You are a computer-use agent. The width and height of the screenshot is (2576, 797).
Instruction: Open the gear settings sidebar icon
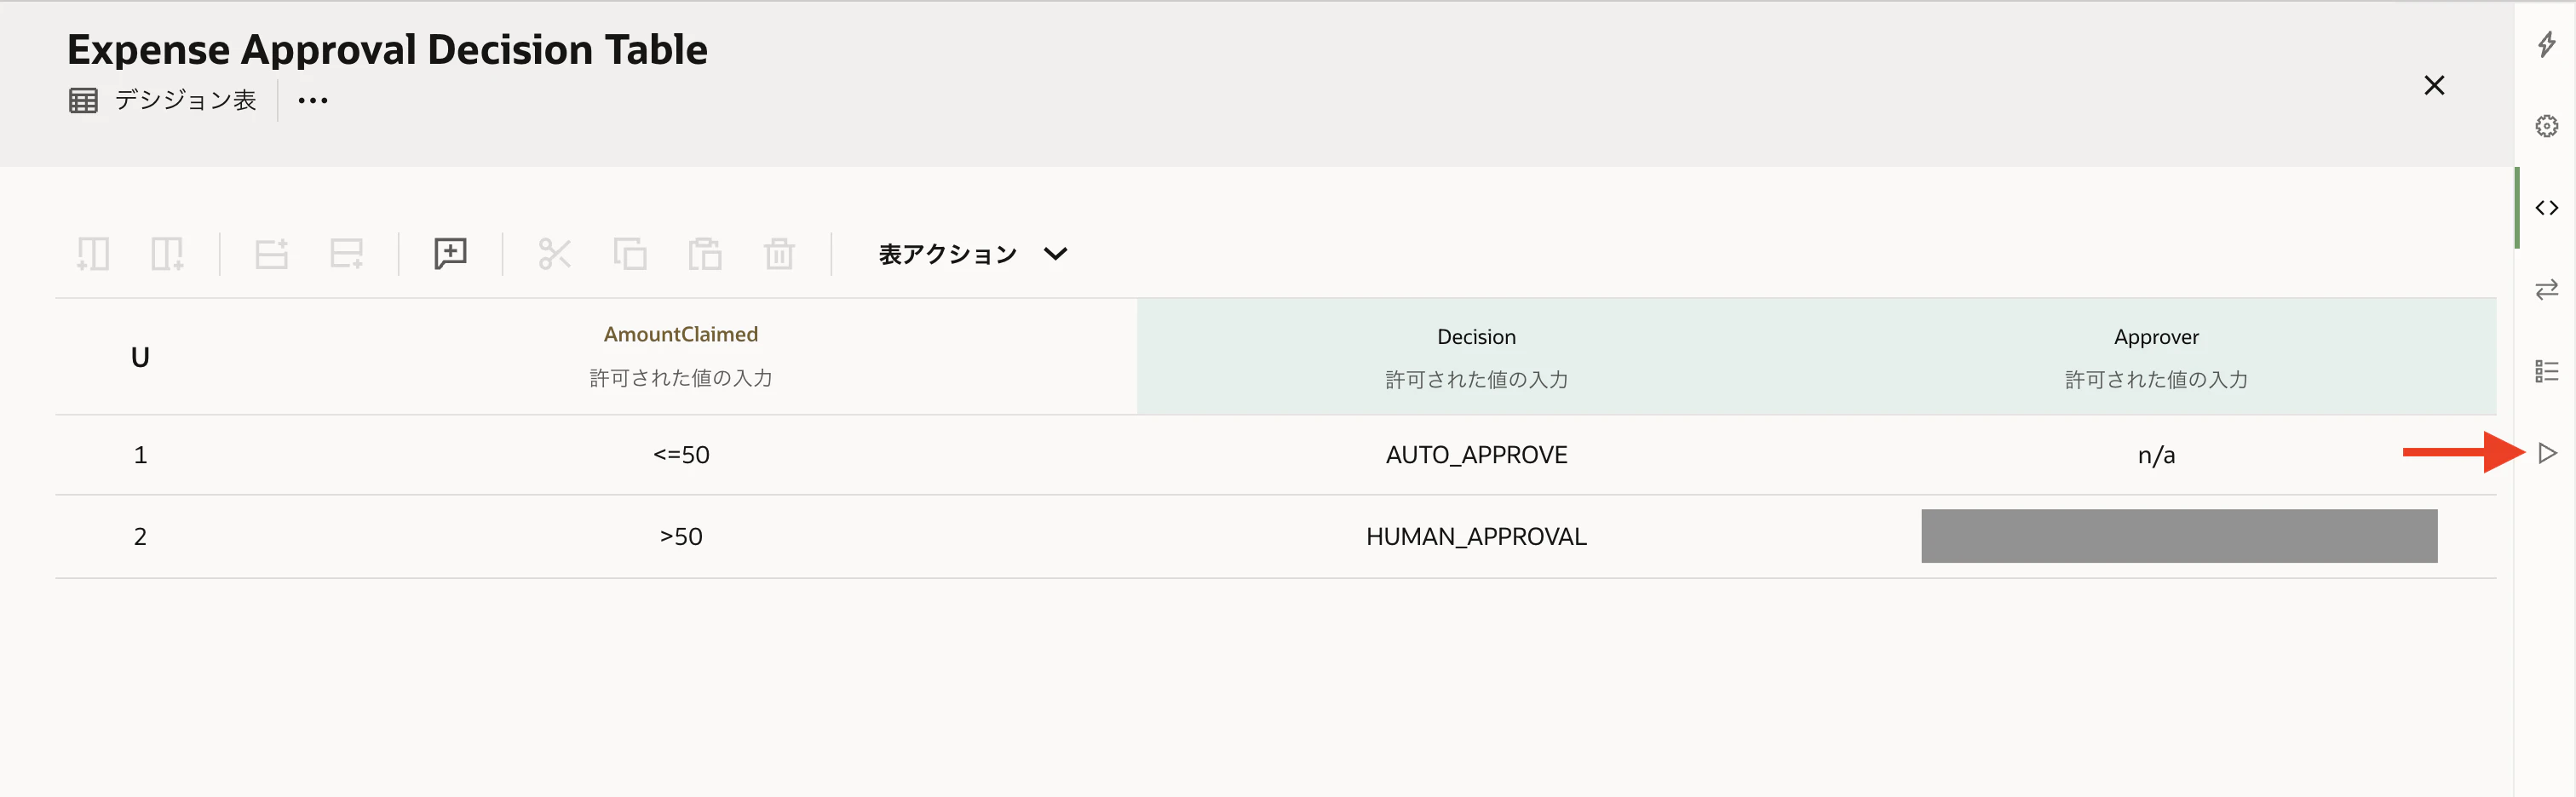tap(2547, 126)
